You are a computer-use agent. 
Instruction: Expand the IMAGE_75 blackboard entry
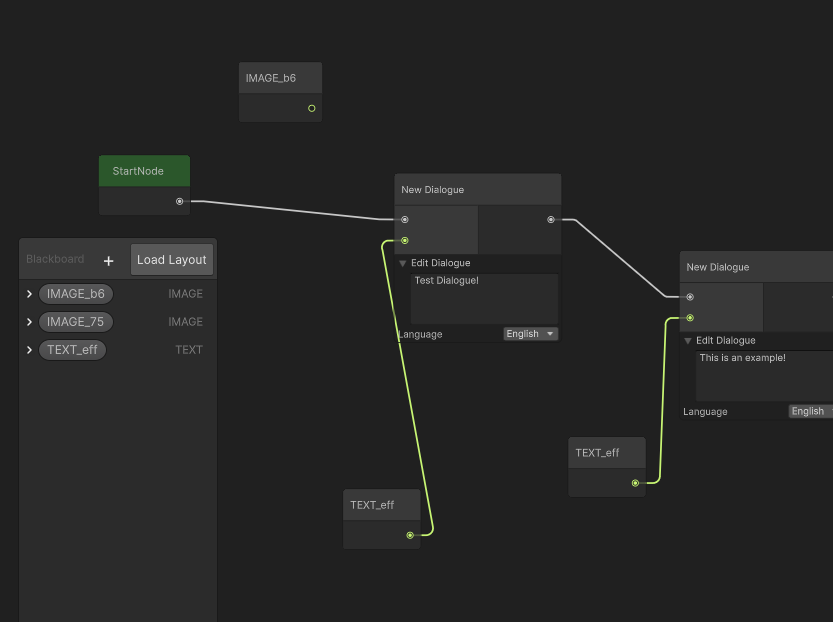pos(29,322)
